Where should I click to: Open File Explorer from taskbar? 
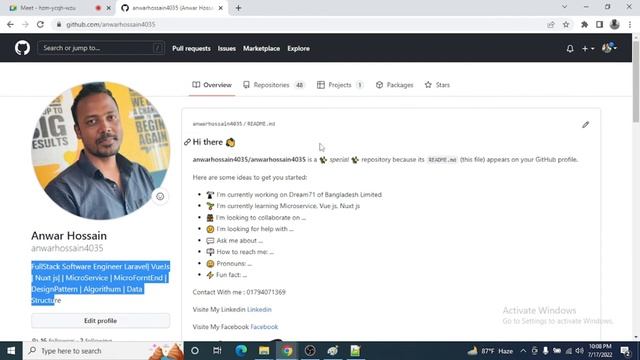click(264, 351)
